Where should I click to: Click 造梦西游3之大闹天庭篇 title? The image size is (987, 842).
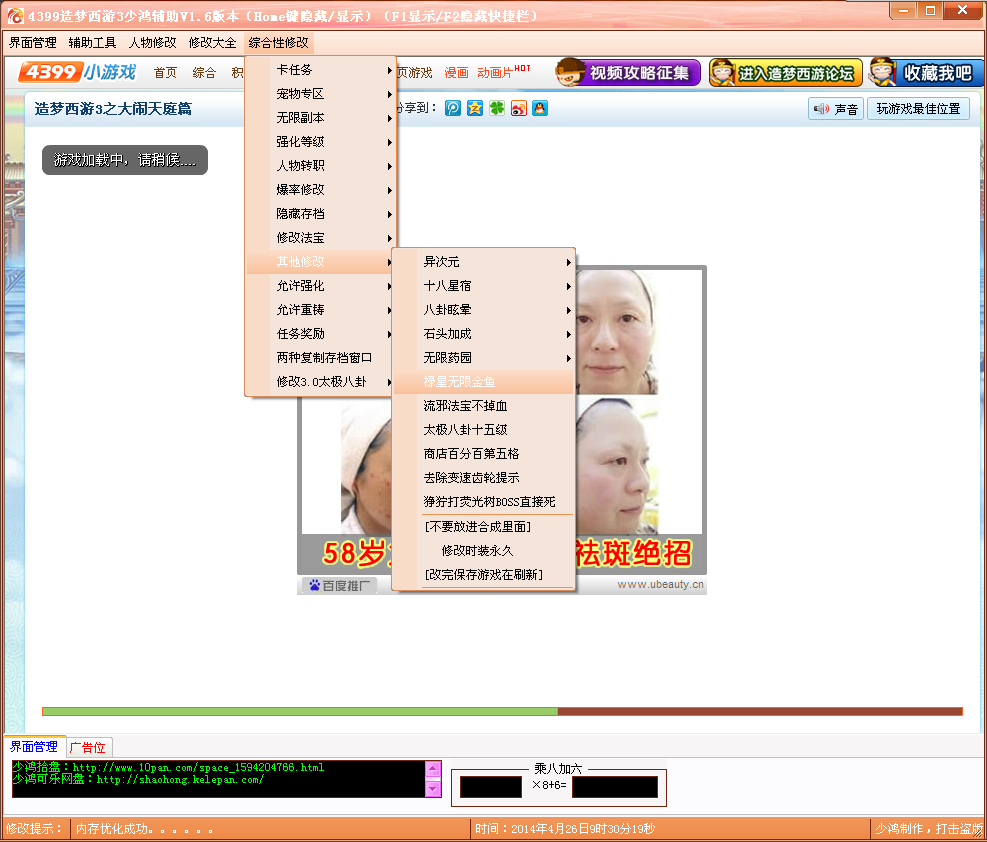(113, 109)
